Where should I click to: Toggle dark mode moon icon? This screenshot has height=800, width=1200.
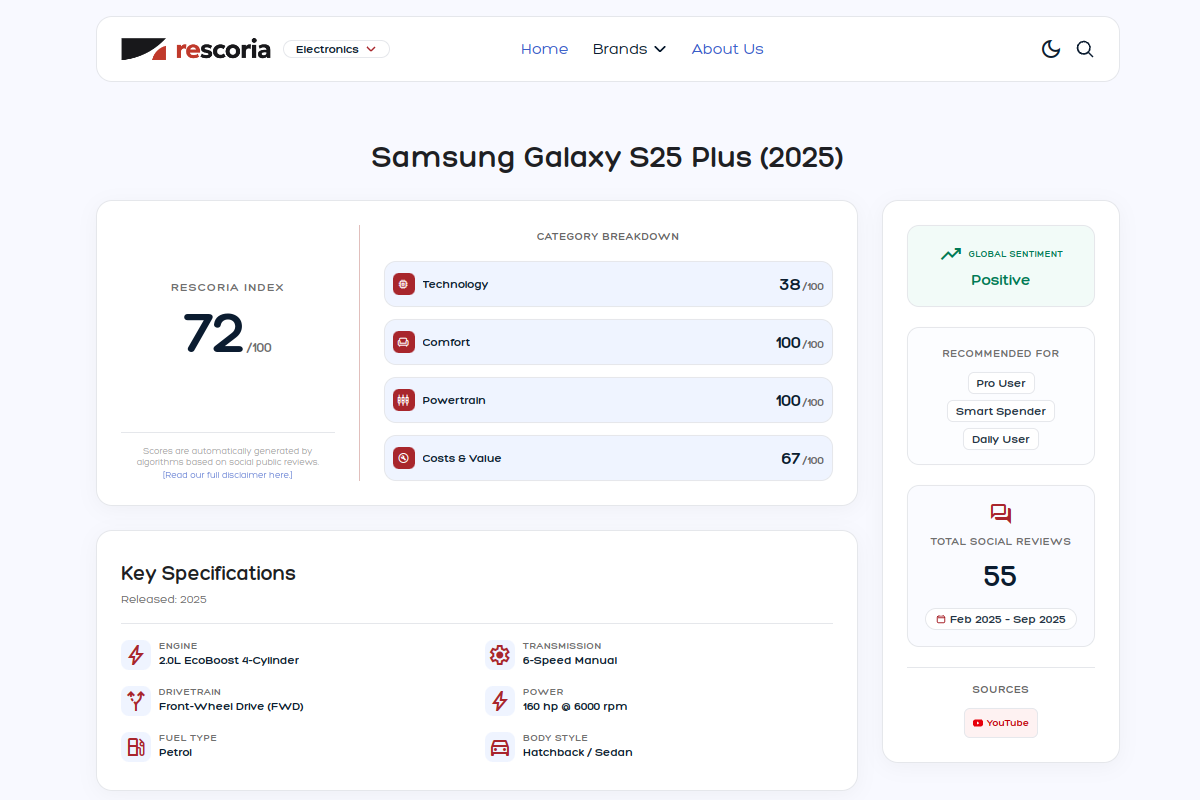1051,49
